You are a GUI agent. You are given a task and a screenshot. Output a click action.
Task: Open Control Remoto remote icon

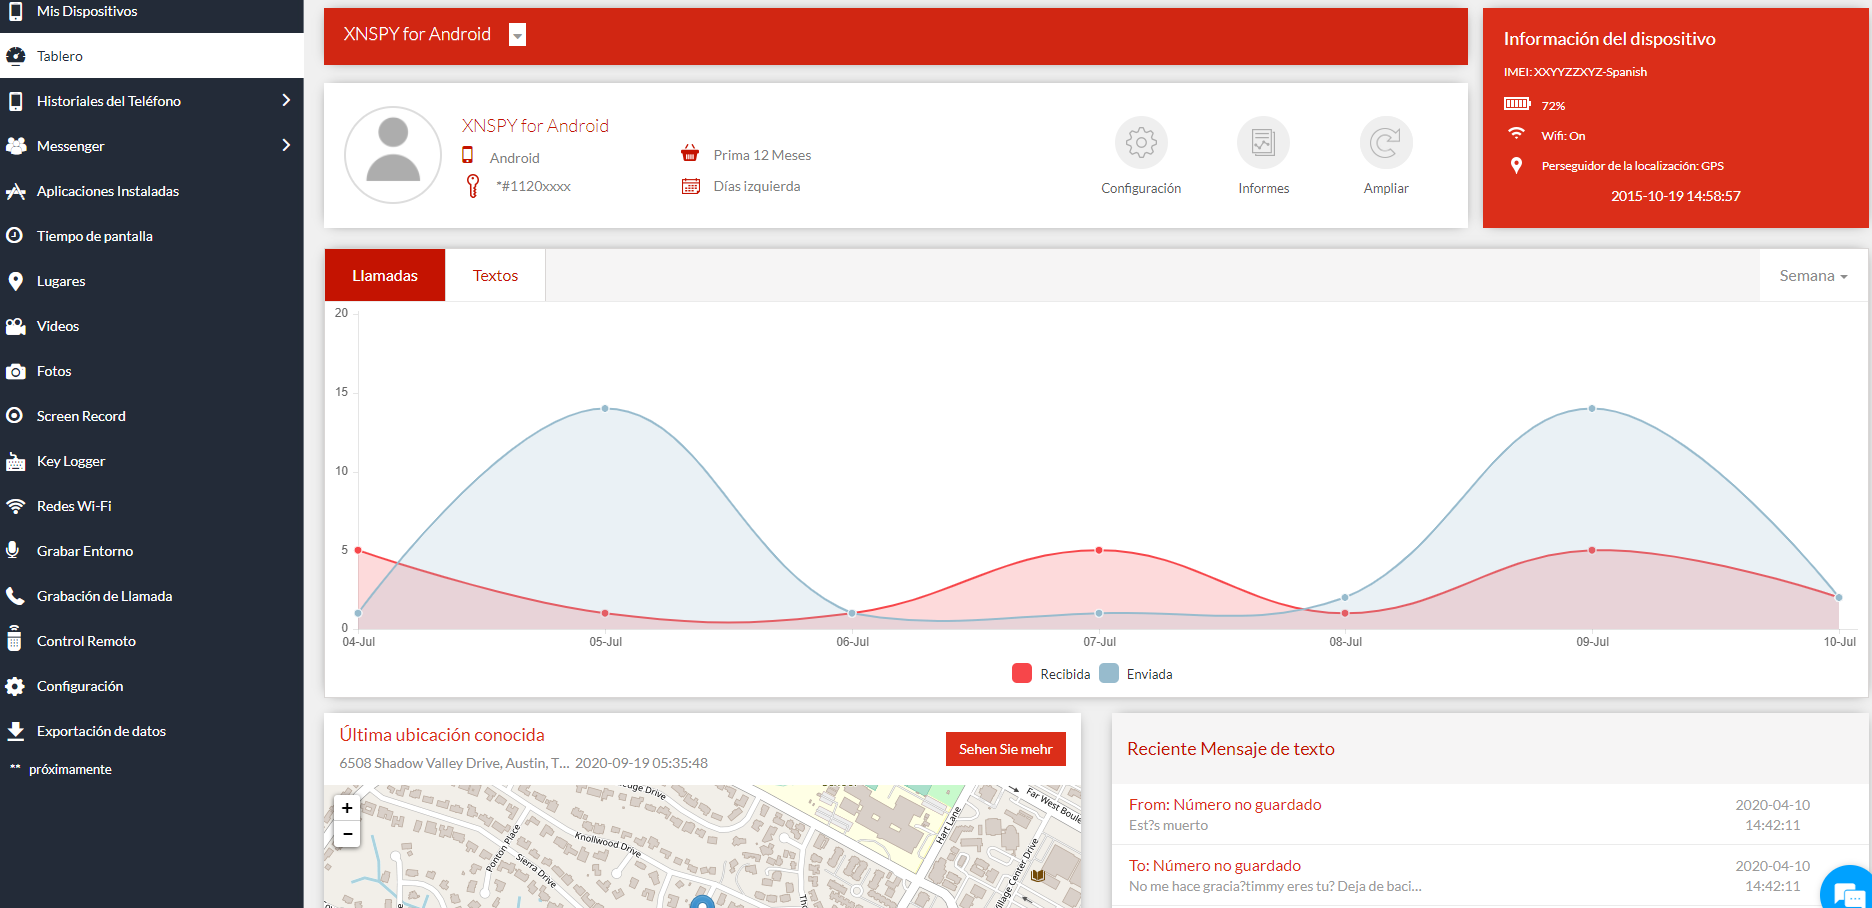tap(14, 638)
